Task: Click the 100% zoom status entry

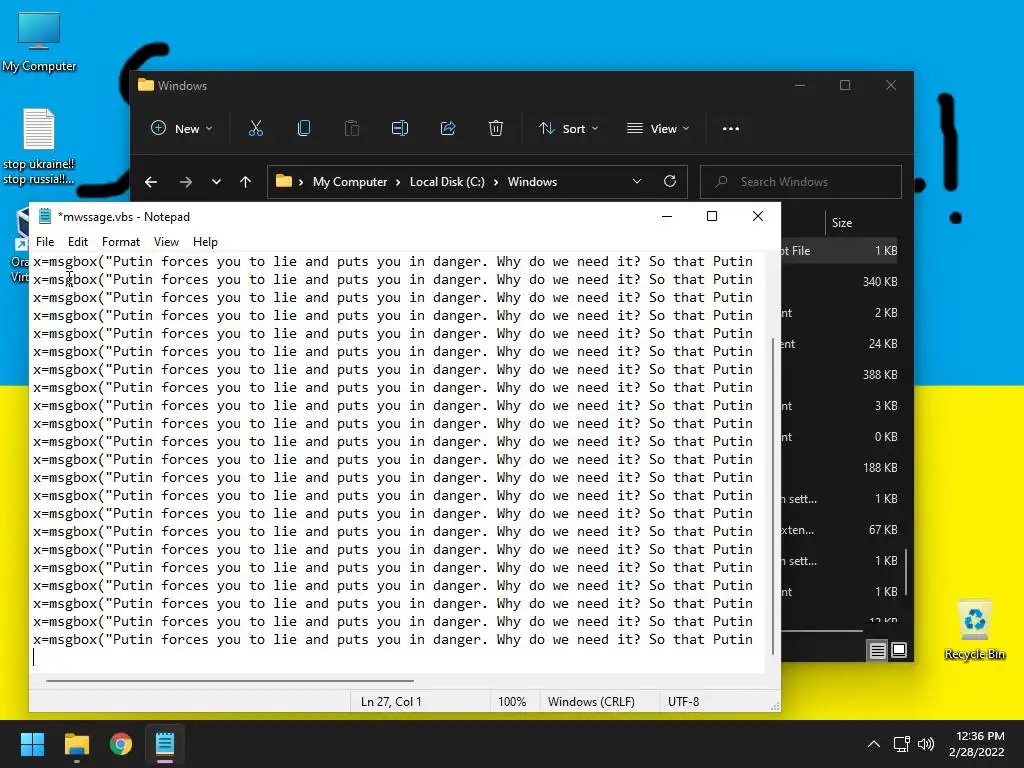Action: pyautogui.click(x=512, y=701)
